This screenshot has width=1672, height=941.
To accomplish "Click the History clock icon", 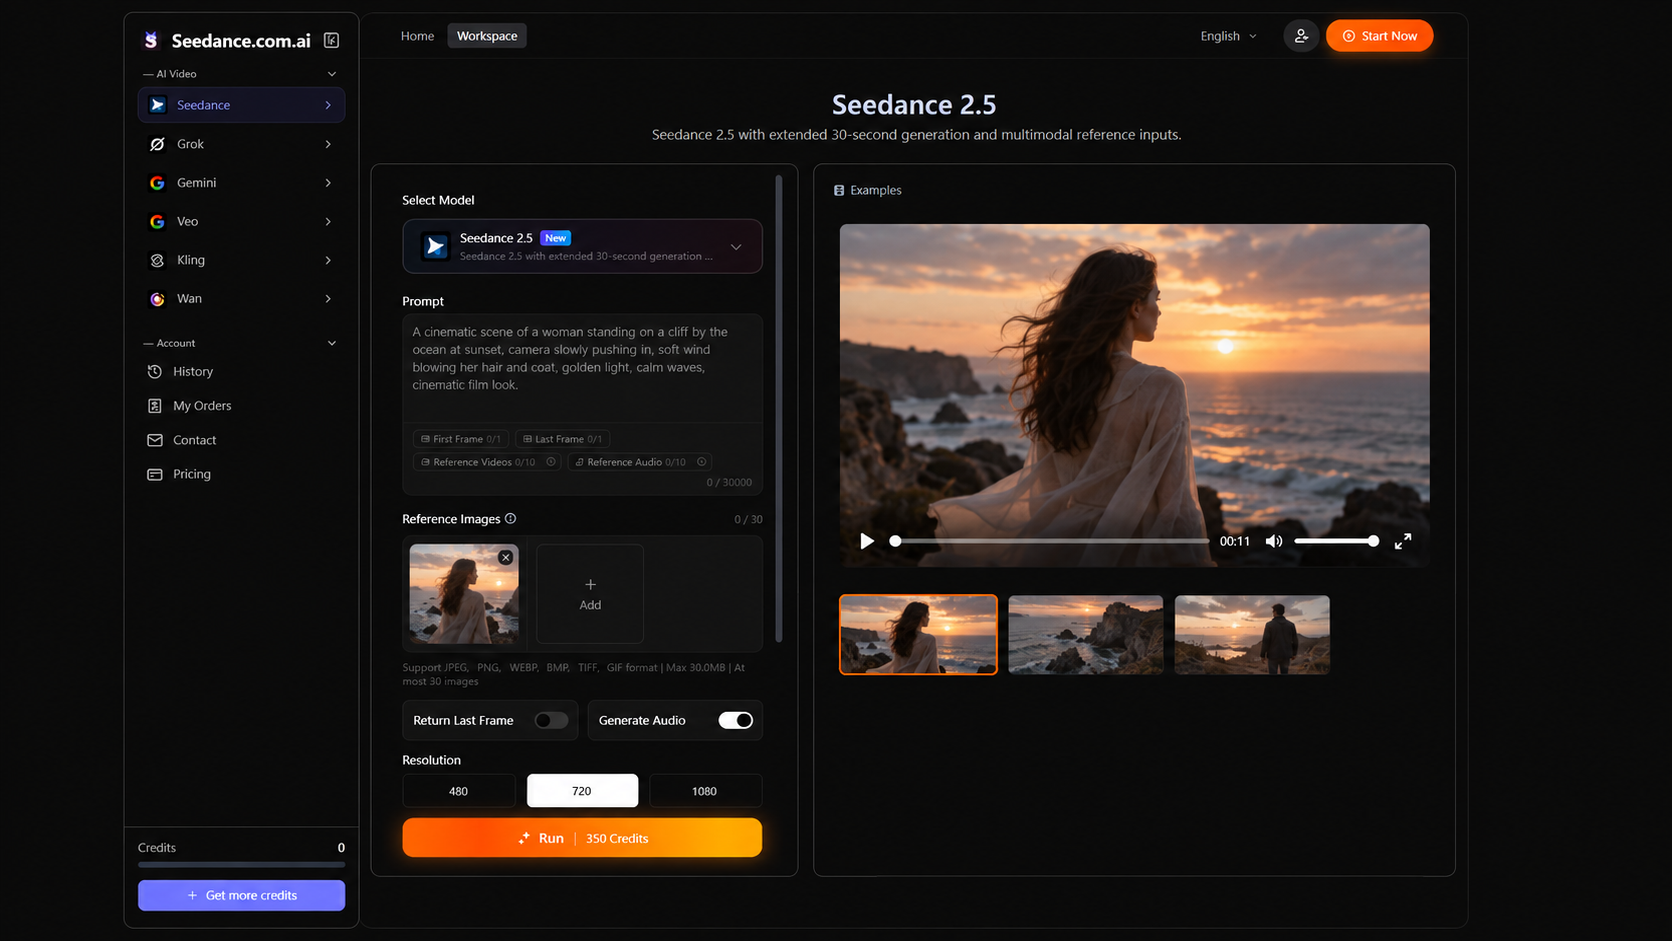I will [155, 371].
